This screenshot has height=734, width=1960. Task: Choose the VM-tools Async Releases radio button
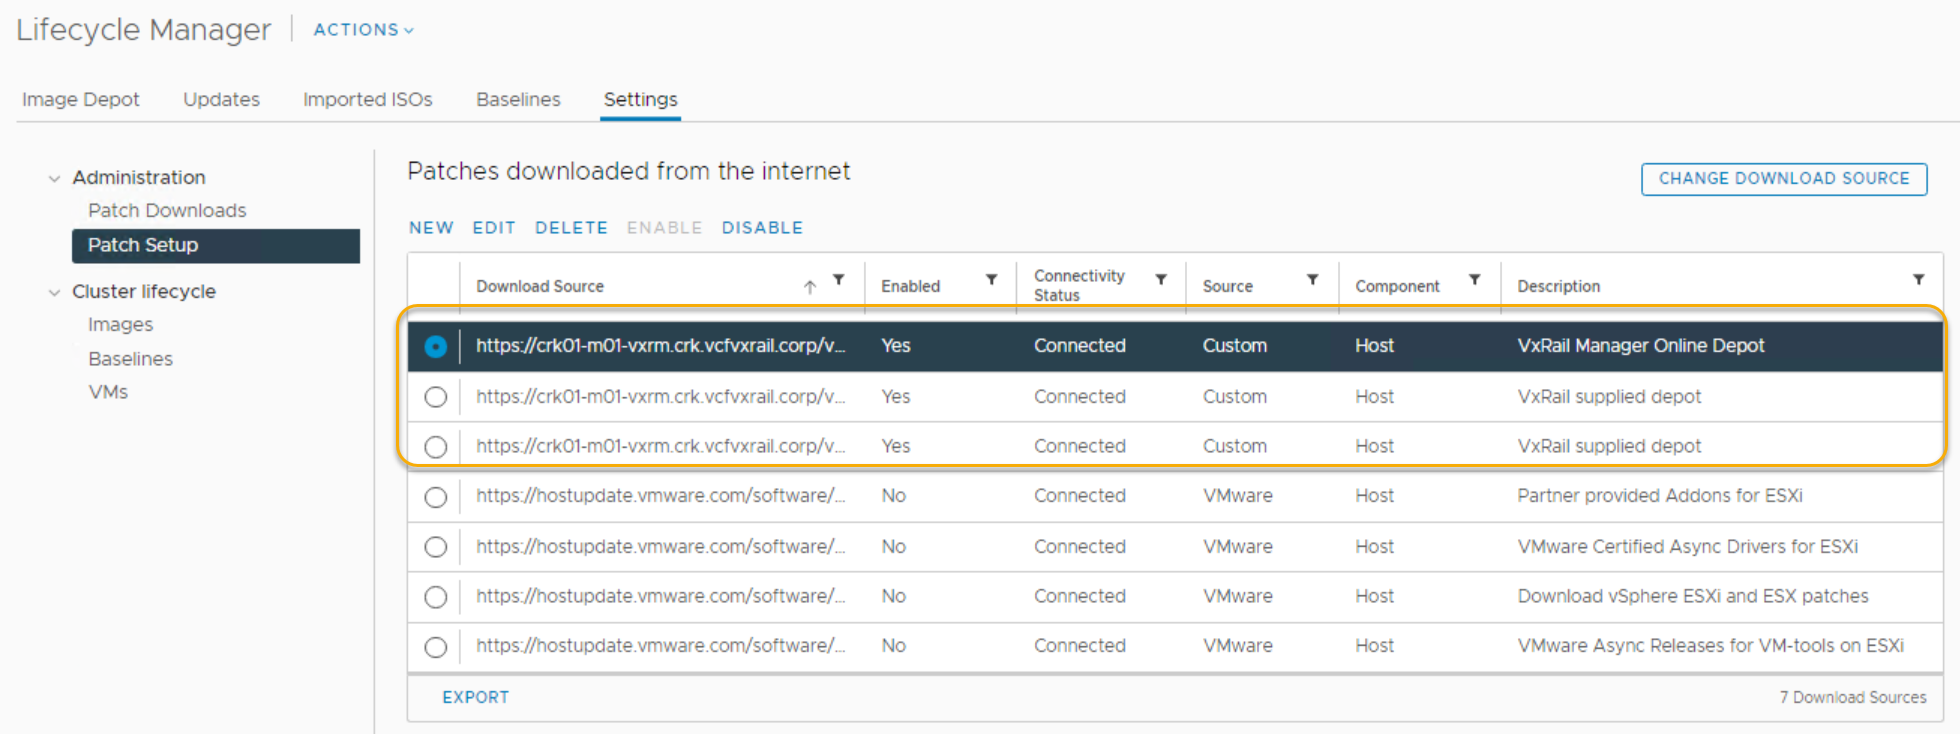click(436, 647)
